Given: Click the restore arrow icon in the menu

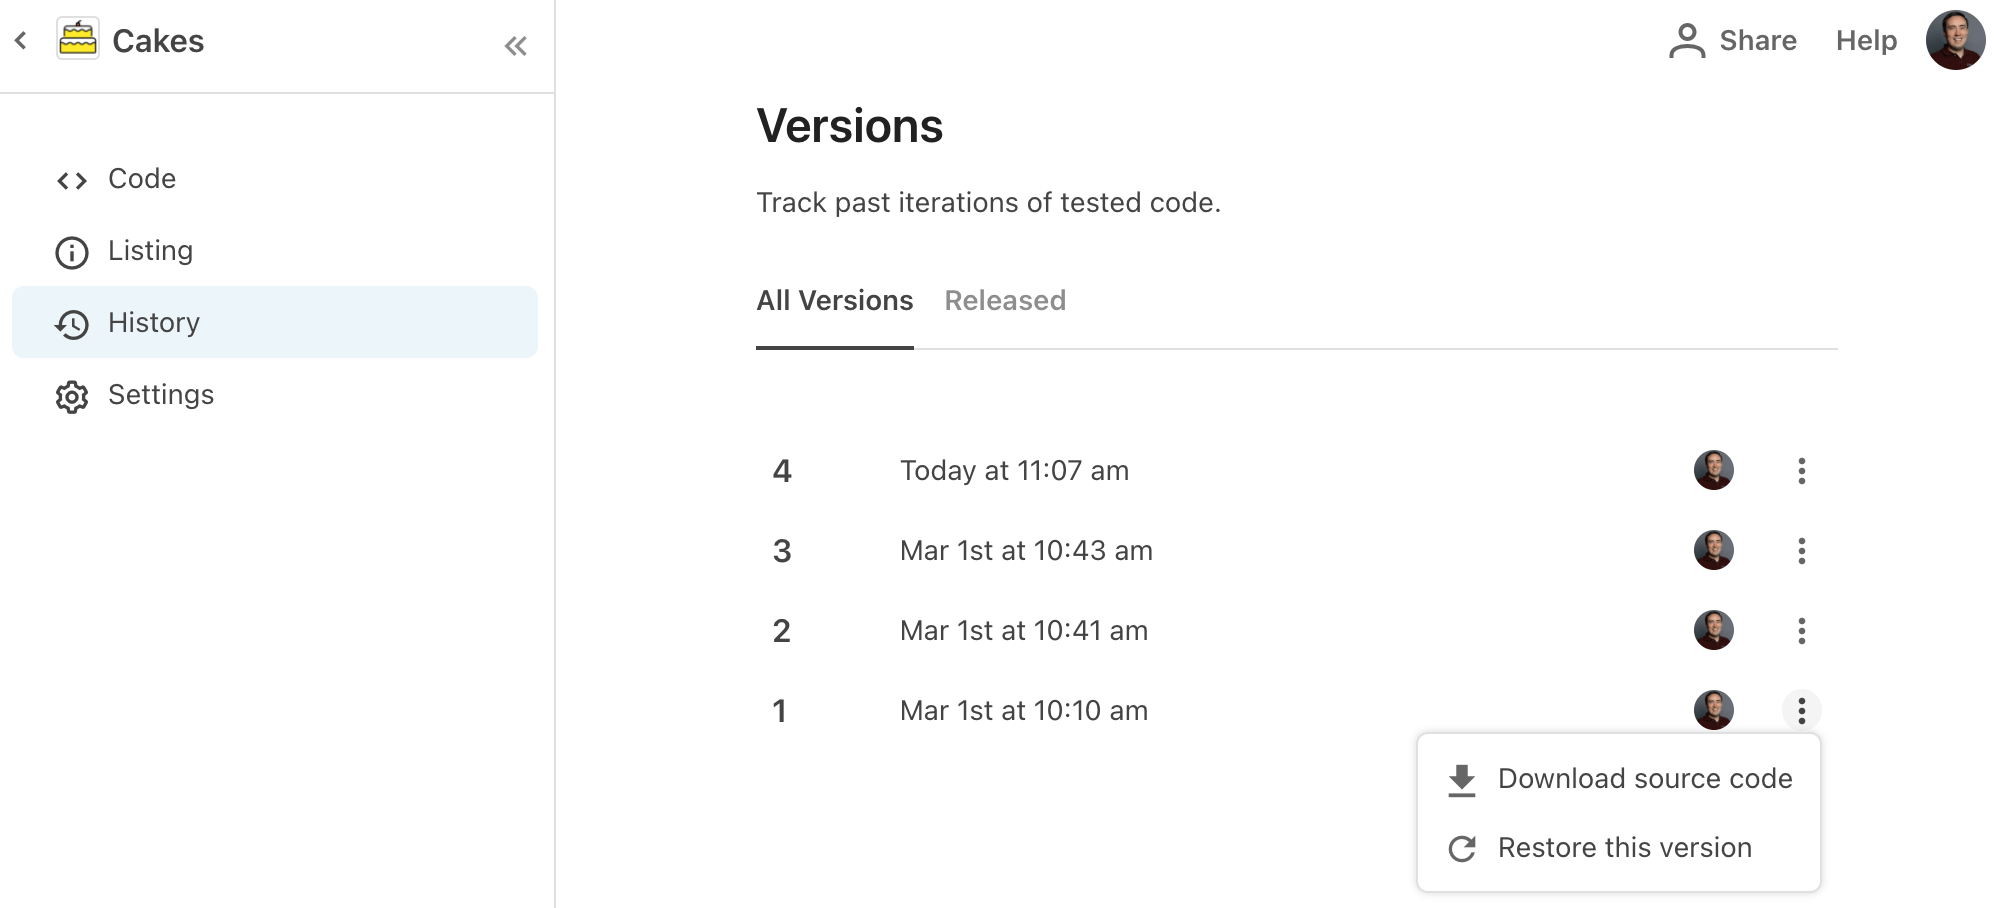Looking at the screenshot, I should pos(1462,848).
